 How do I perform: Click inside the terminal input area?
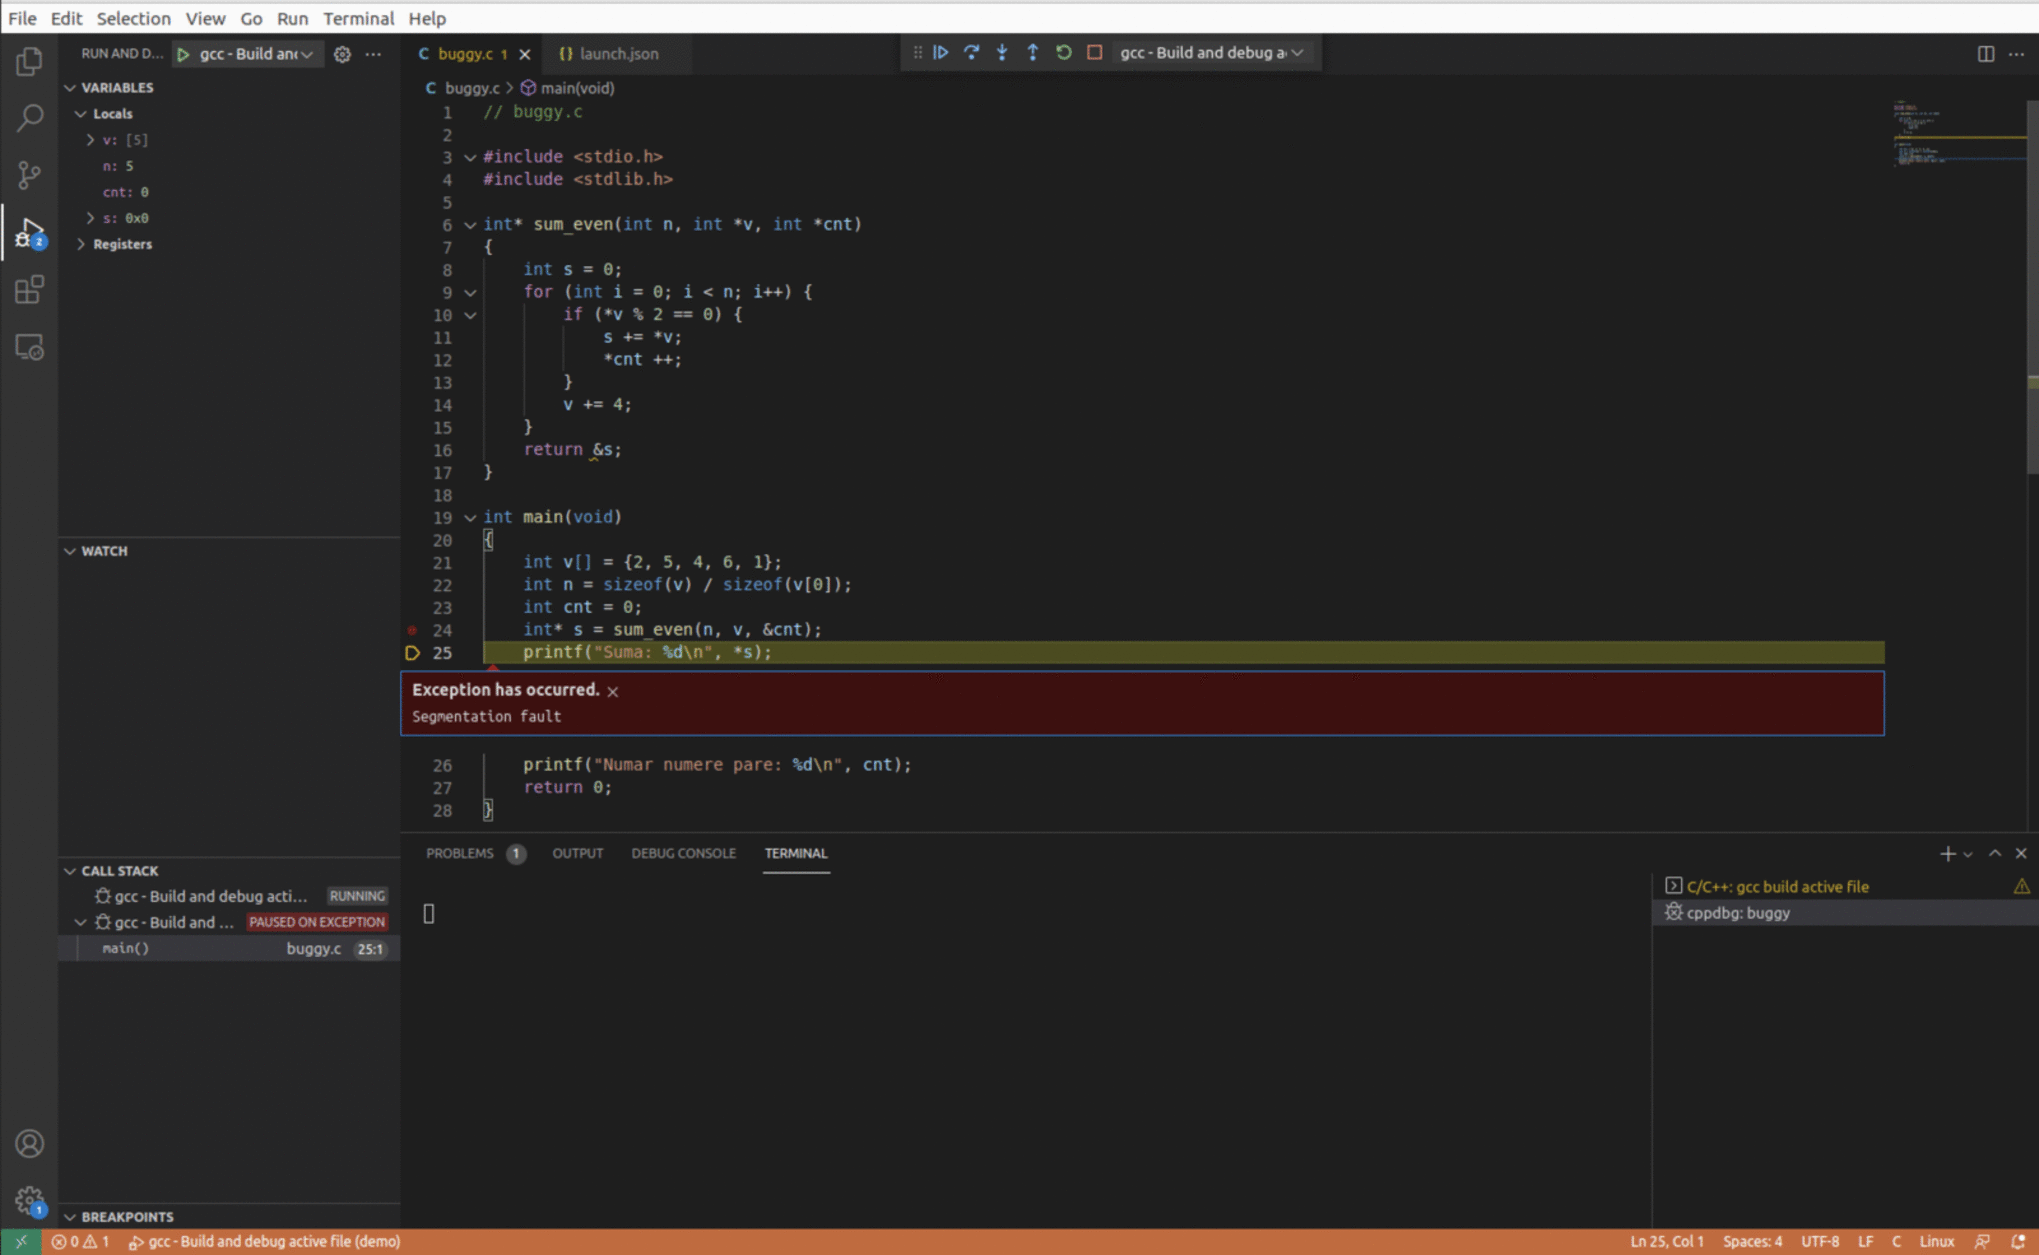[900, 913]
